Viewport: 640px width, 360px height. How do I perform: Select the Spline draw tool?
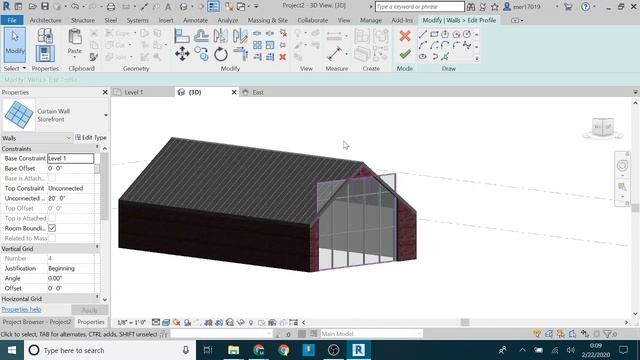click(467, 45)
